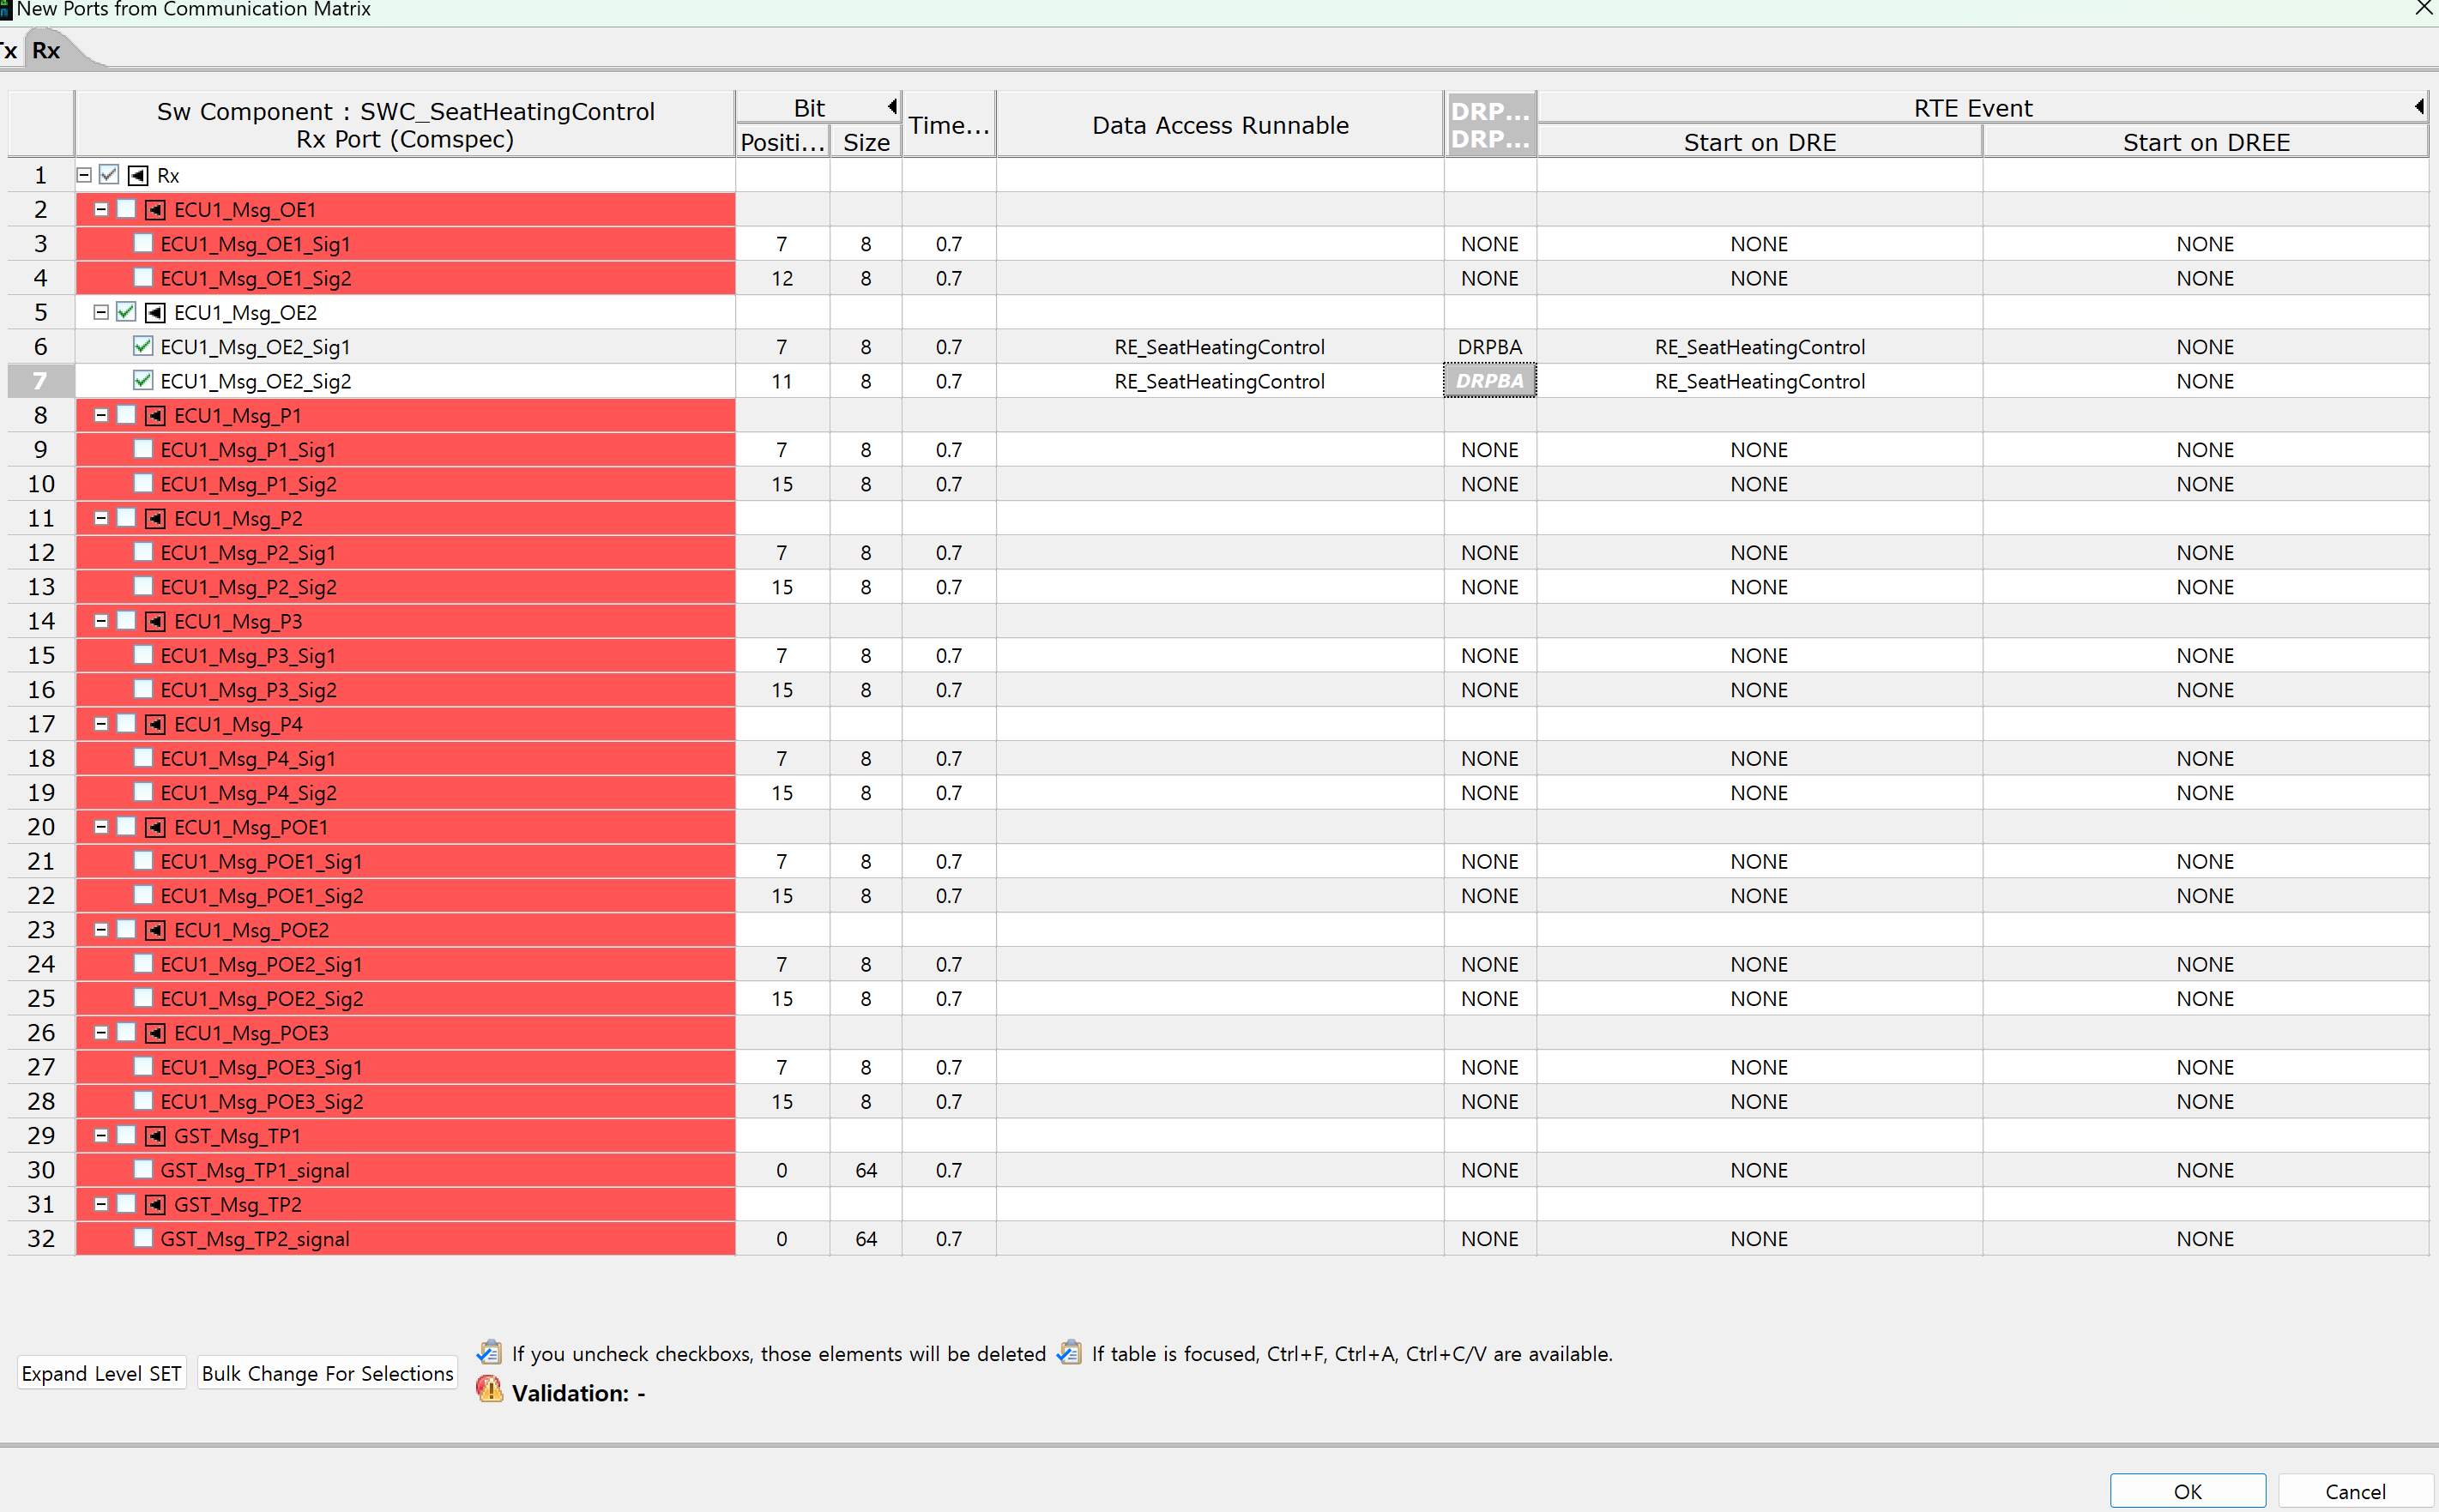
Task: Click Bulk Change For Selections button
Action: point(328,1374)
